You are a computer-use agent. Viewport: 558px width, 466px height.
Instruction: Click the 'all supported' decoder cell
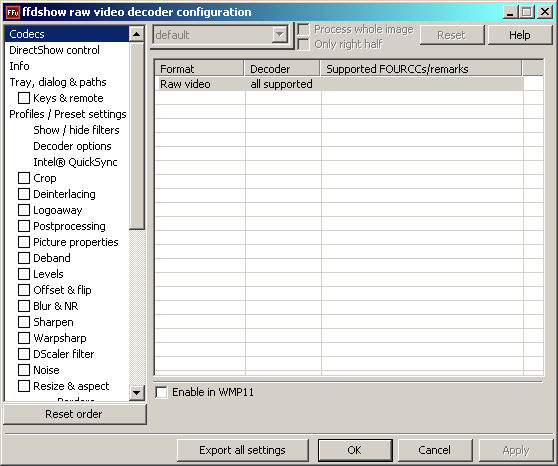tap(281, 84)
